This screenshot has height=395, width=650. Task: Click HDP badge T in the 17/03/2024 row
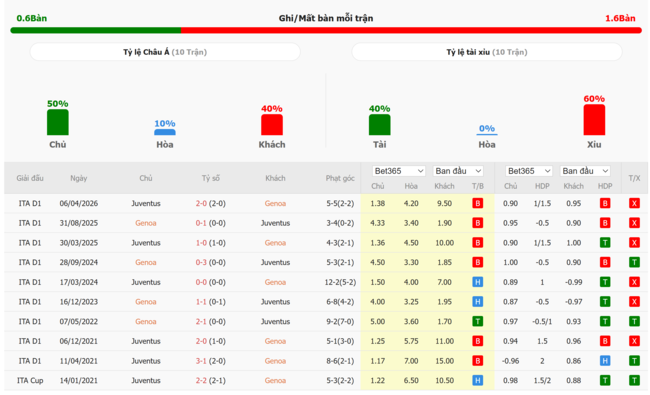click(605, 282)
